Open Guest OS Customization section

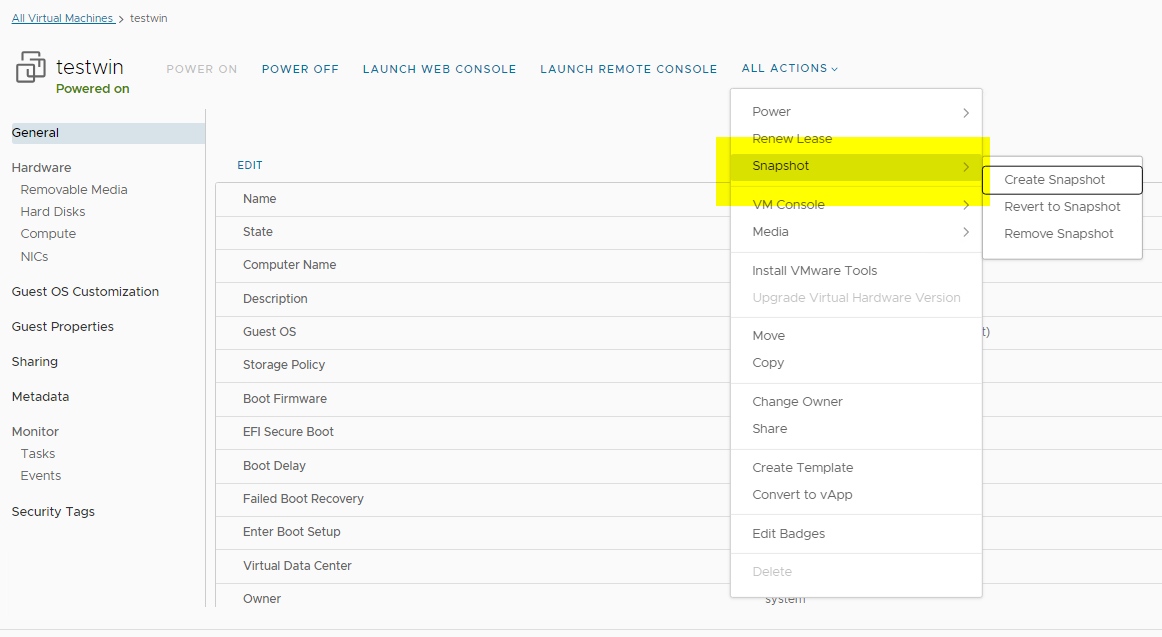pos(85,292)
